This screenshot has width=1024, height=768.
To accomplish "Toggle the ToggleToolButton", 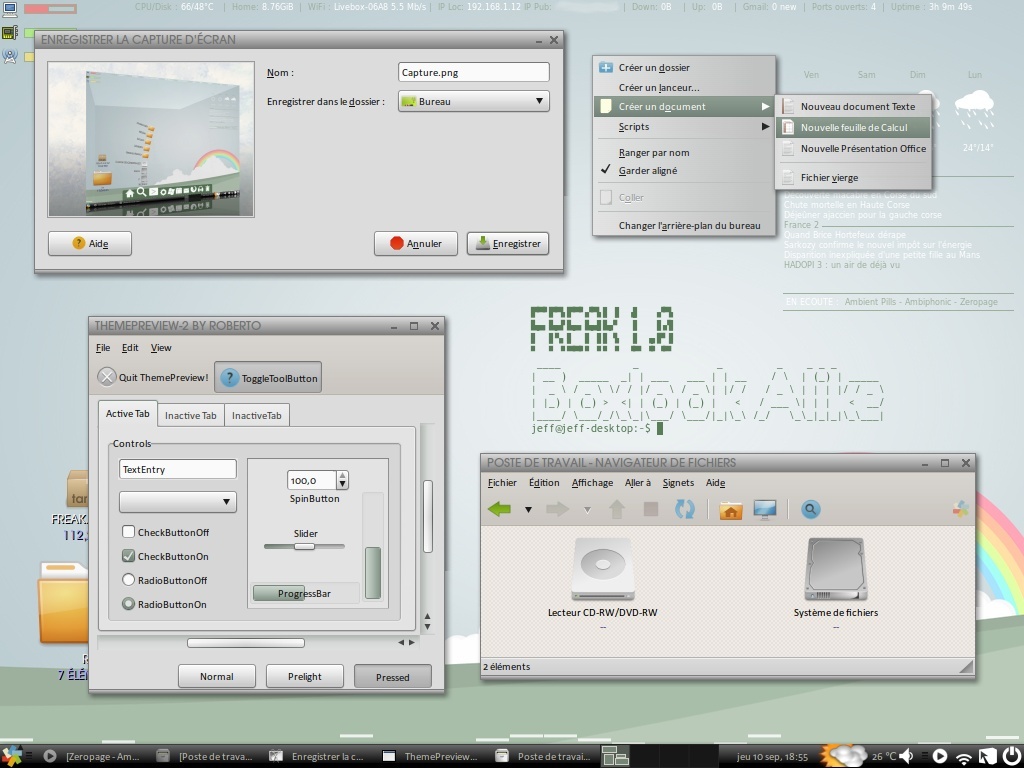I will (x=268, y=377).
